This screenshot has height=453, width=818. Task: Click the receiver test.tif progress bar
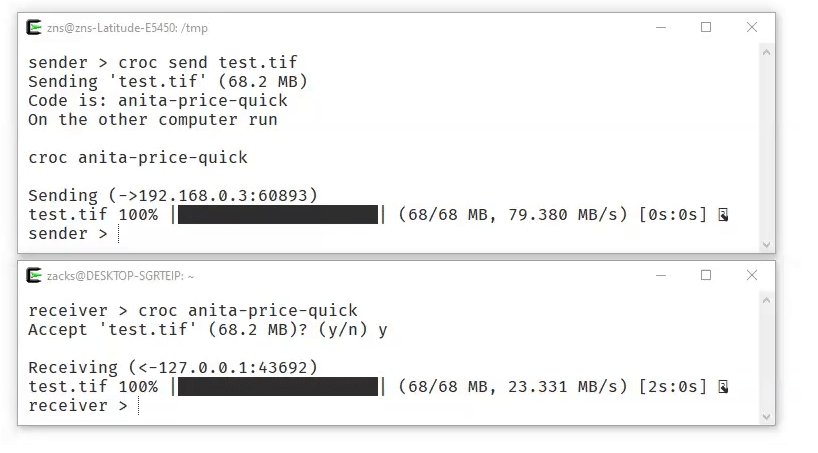(x=278, y=387)
